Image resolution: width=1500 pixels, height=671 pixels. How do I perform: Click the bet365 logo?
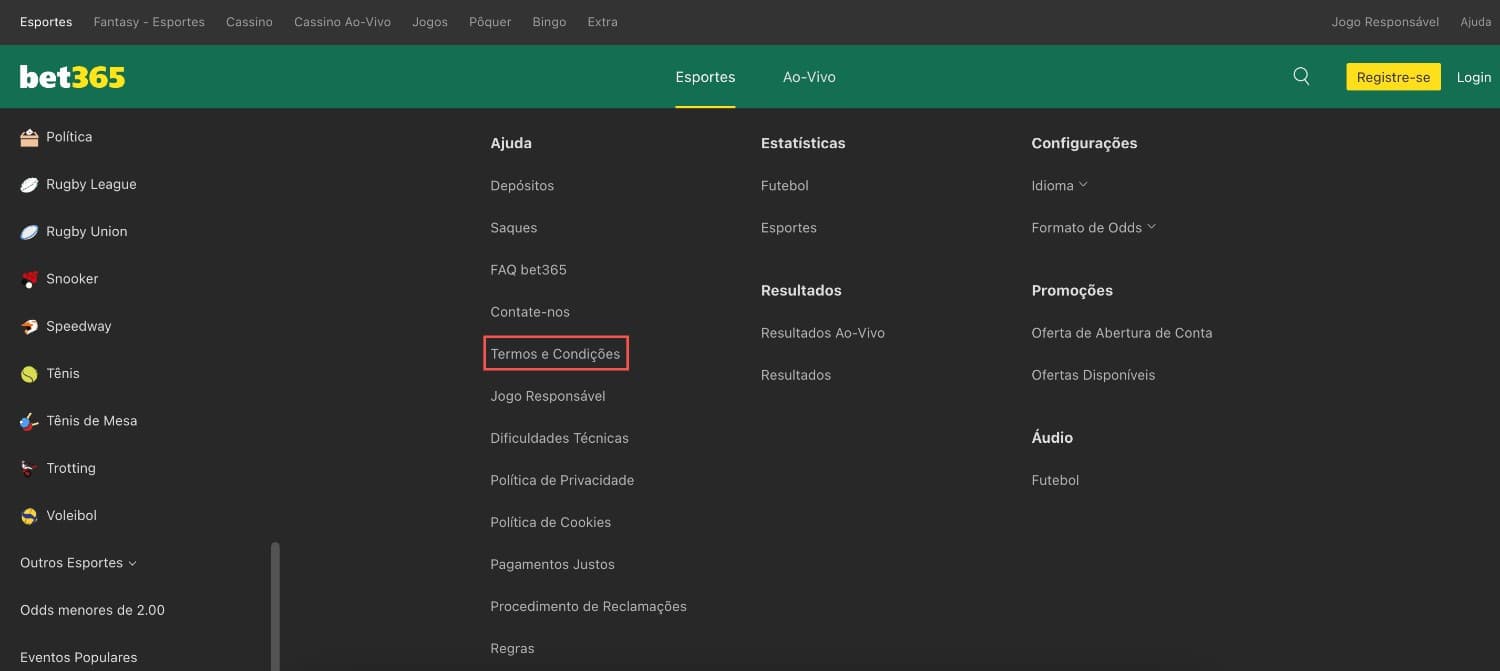click(72, 77)
